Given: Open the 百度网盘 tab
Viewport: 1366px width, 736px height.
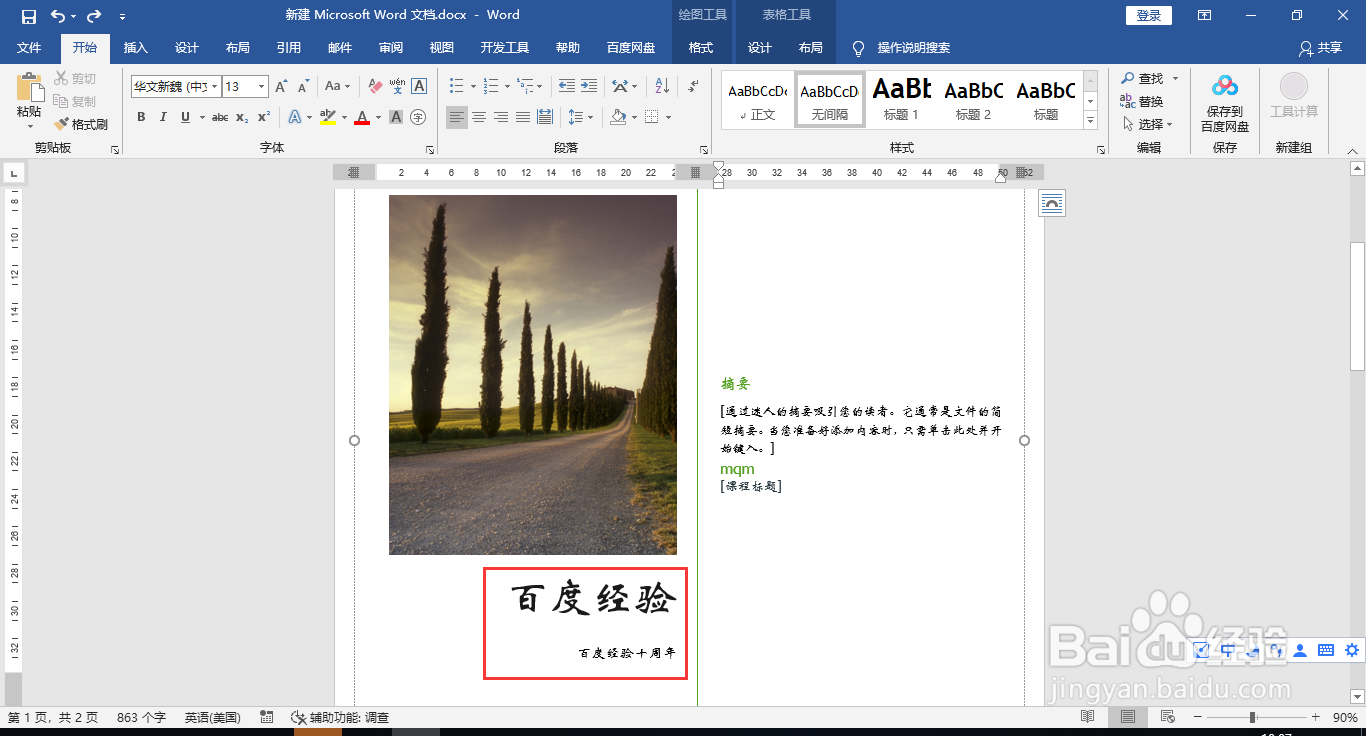Looking at the screenshot, I should [x=631, y=48].
